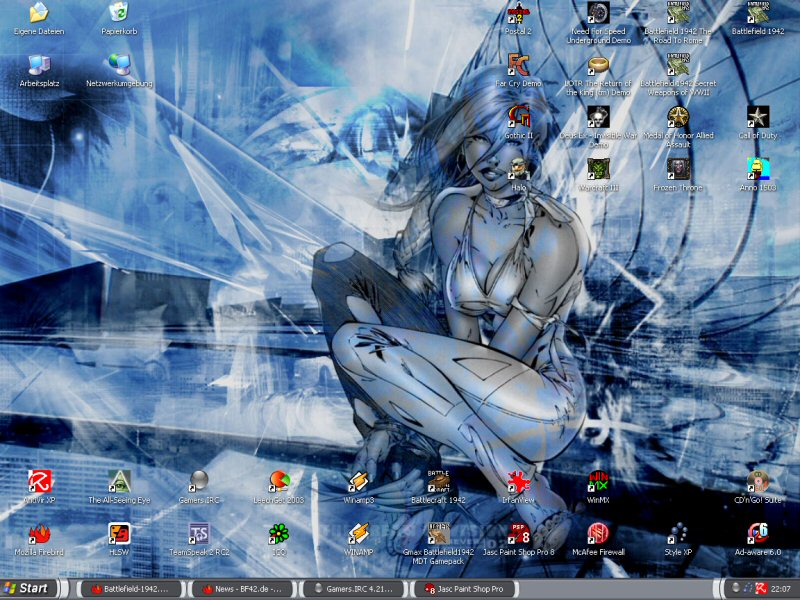Select the Battlefield 1942 desktop shortcut
This screenshot has width=800, height=600.
click(x=758, y=13)
